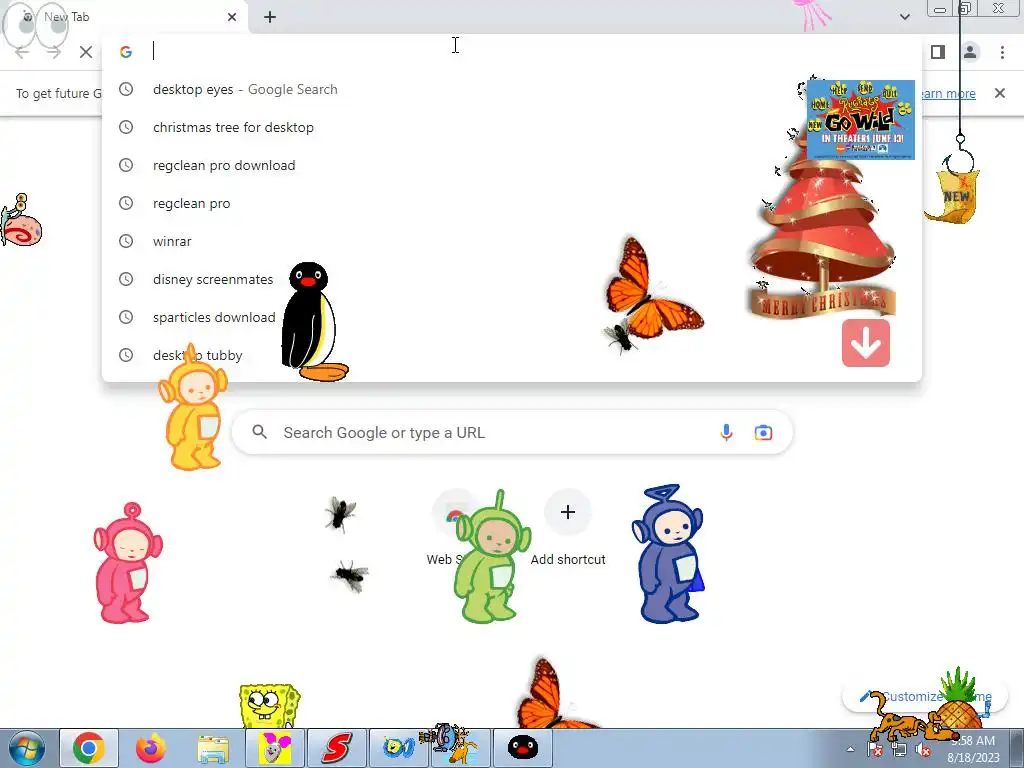Select the 'winrar' history suggestion
The image size is (1024, 768).
[512, 241]
